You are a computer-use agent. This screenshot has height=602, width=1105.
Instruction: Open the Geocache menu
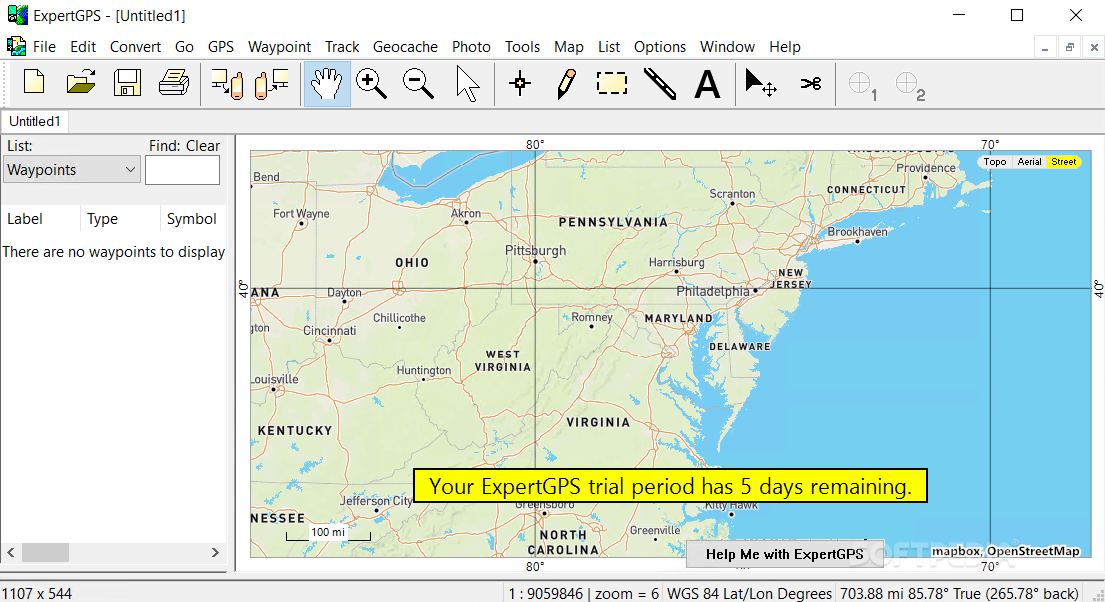[x=405, y=47]
